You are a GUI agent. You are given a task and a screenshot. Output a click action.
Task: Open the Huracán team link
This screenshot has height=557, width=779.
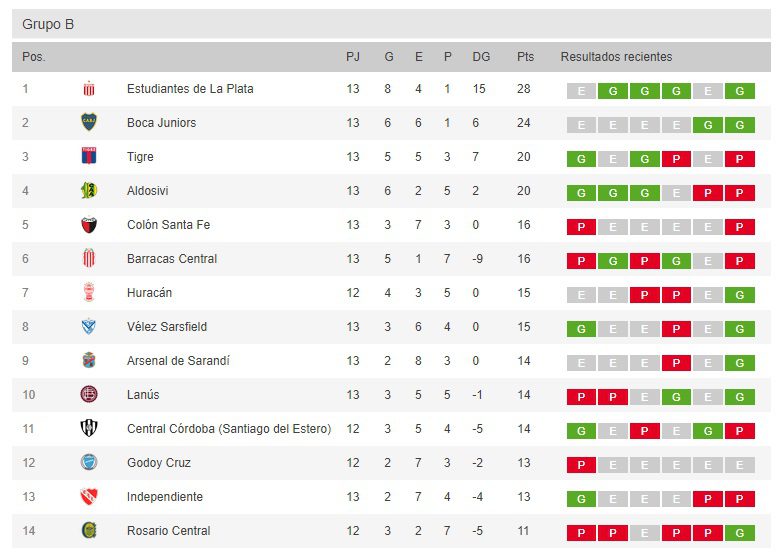click(x=149, y=293)
